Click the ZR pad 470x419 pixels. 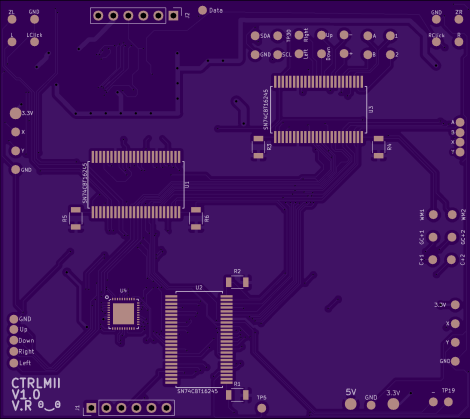pyautogui.click(x=459, y=19)
